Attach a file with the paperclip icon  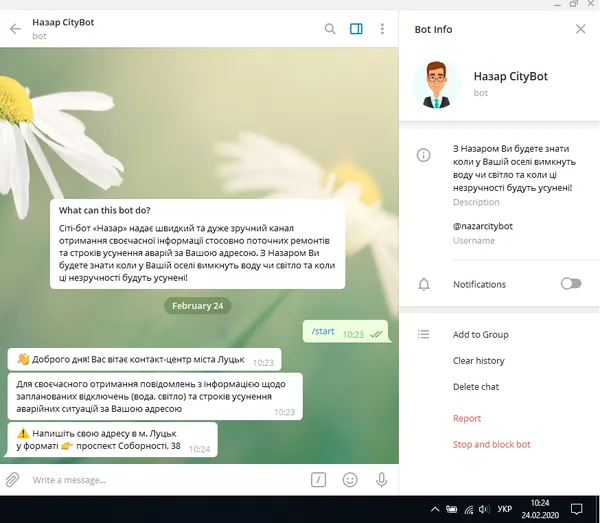12,479
